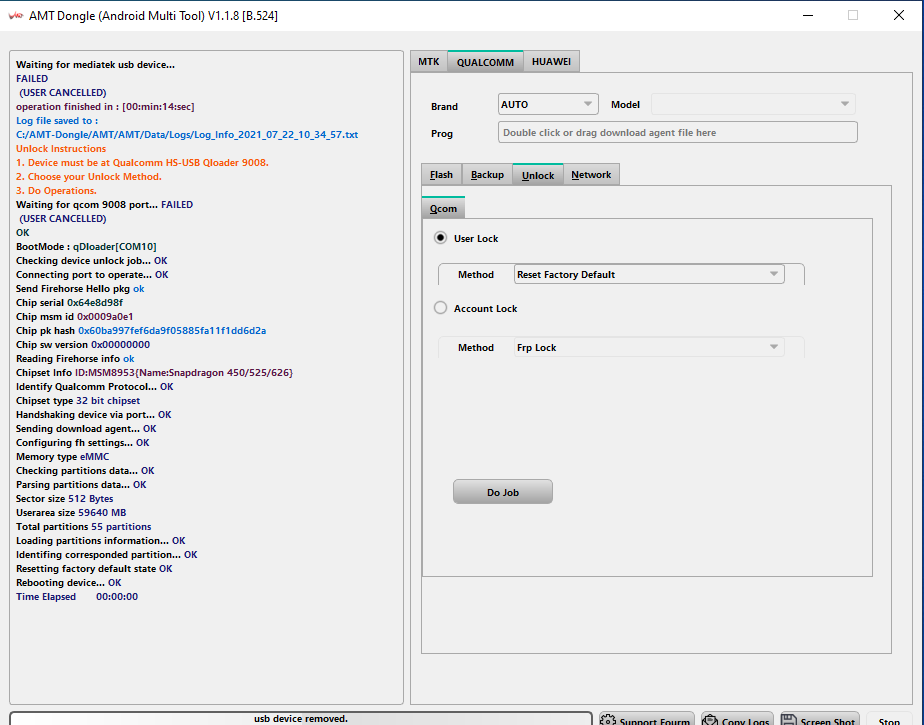Close the AMT Dongle window
Screen dimensions: 924x725
point(899,15)
